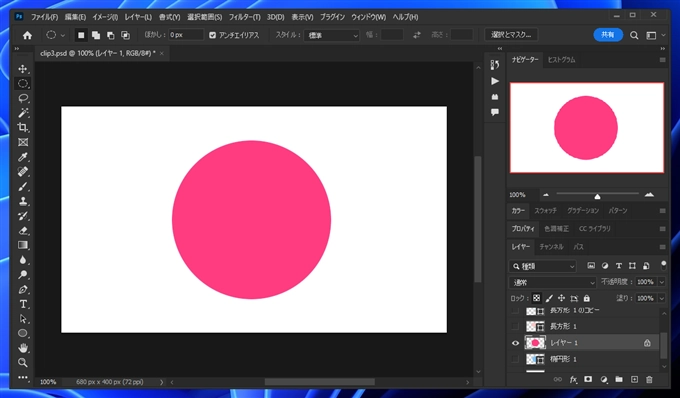Viewport: 680px width, 398px height.
Task: Select the Horizontal Type tool
Action: [23, 304]
